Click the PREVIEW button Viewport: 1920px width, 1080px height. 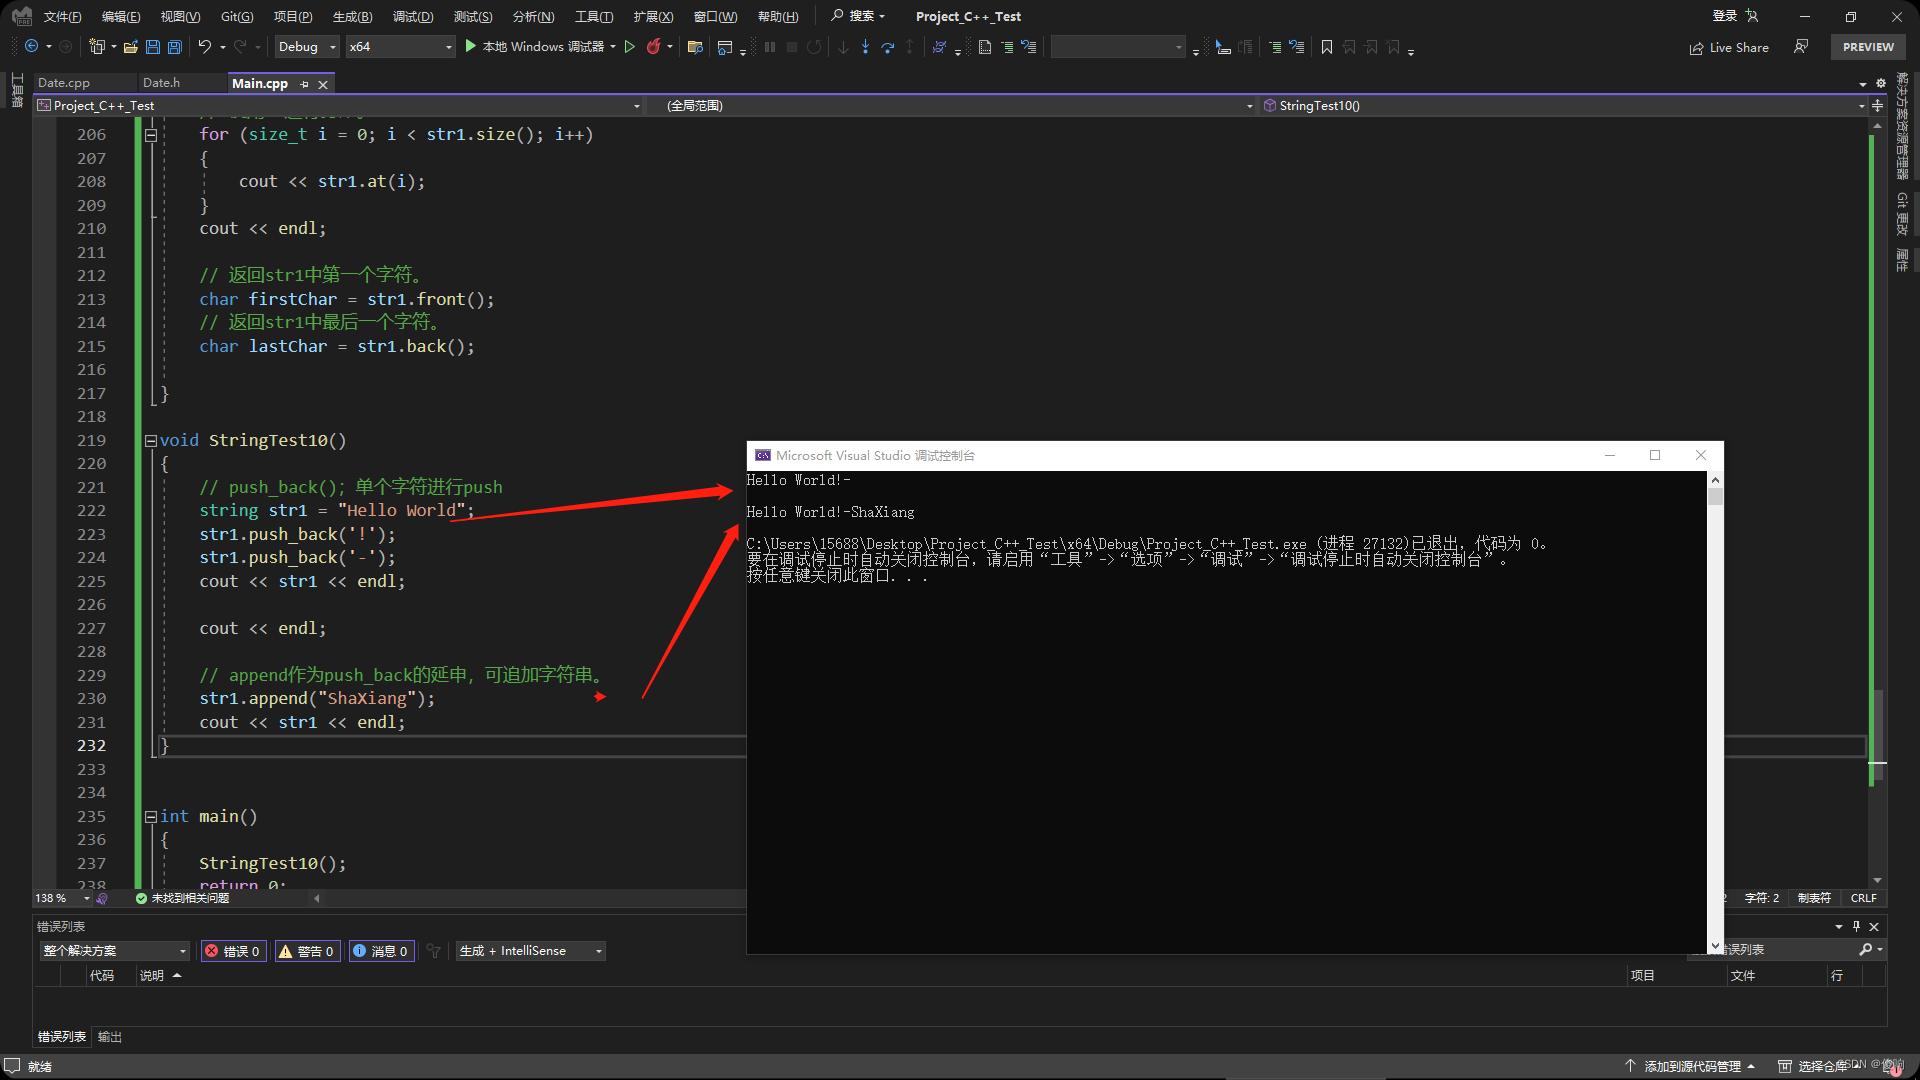(x=1868, y=47)
